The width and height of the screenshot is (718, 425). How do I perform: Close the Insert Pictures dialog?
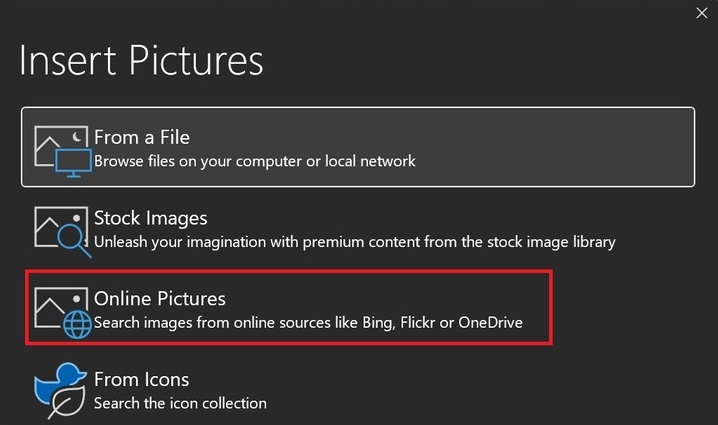pyautogui.click(x=702, y=13)
